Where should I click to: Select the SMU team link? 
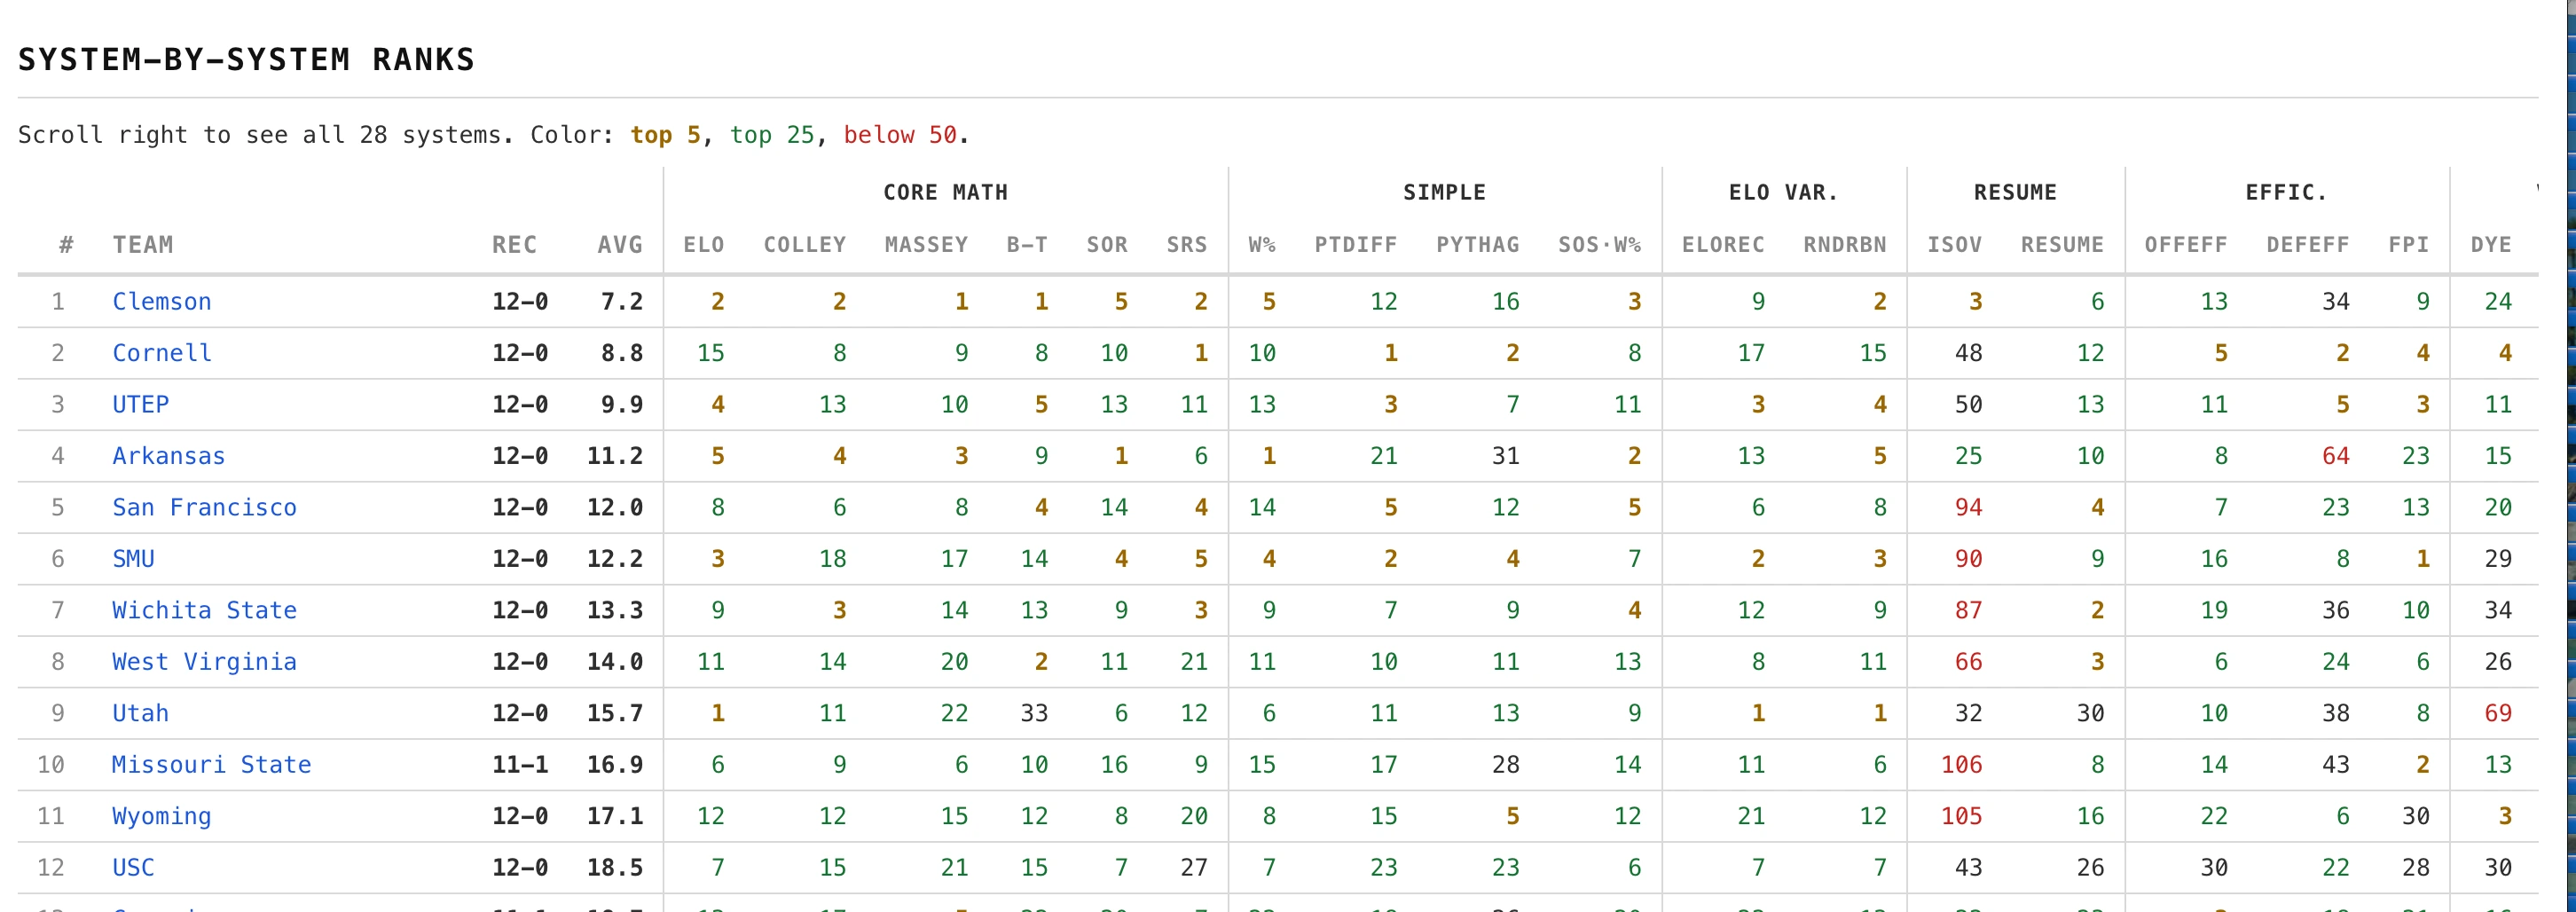(133, 559)
